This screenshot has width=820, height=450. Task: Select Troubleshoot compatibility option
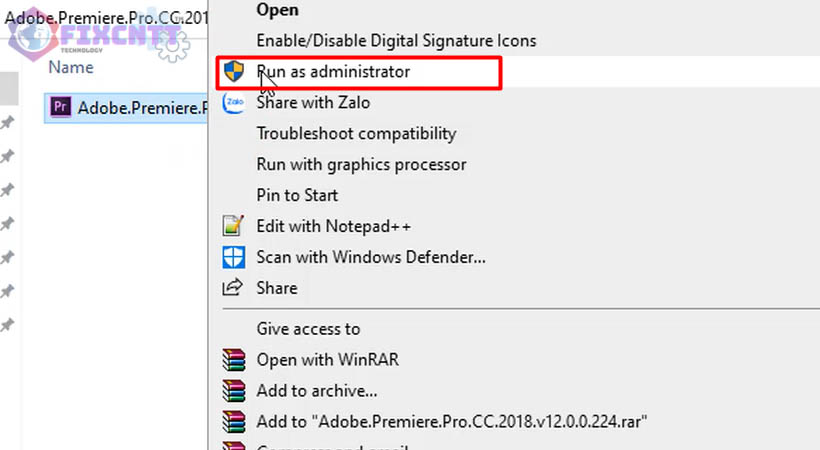click(356, 133)
